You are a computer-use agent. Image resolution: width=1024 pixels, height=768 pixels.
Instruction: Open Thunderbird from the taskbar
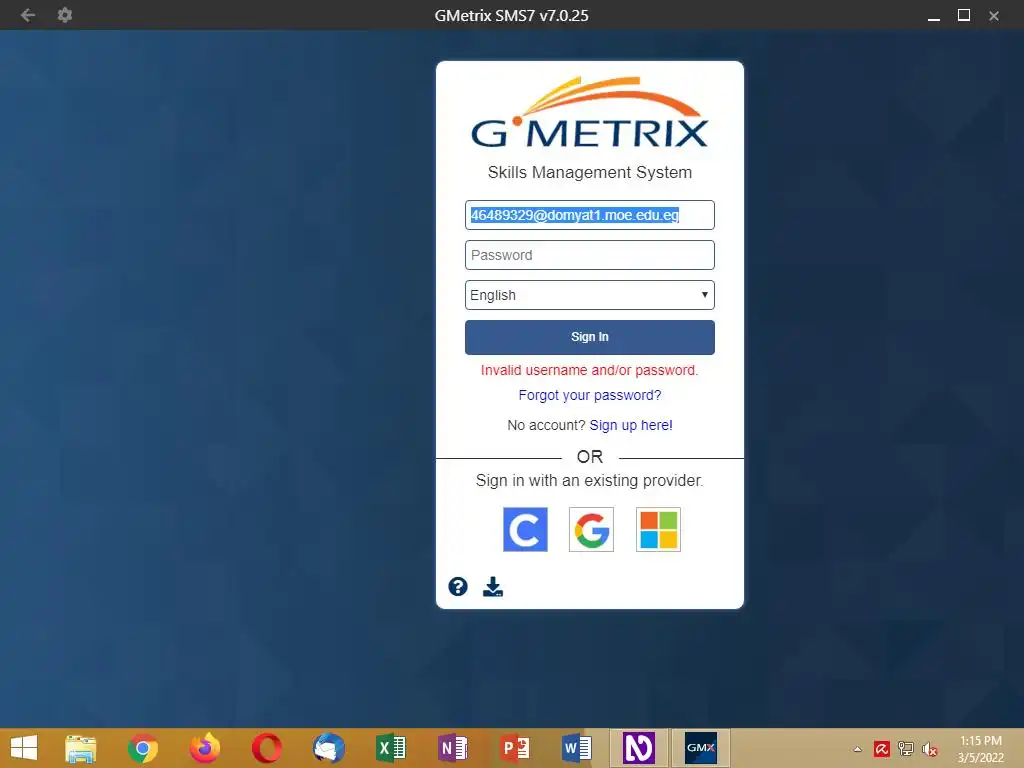(328, 748)
